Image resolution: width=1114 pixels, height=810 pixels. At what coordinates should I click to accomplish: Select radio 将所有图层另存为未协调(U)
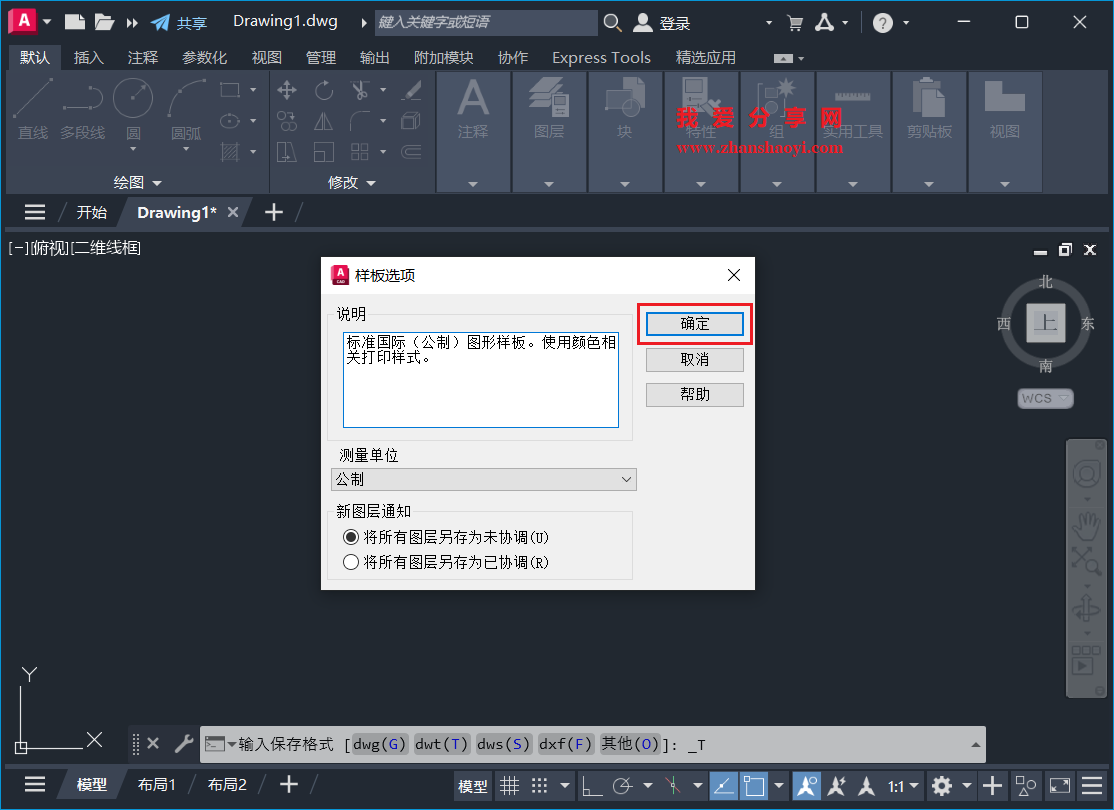coord(350,537)
